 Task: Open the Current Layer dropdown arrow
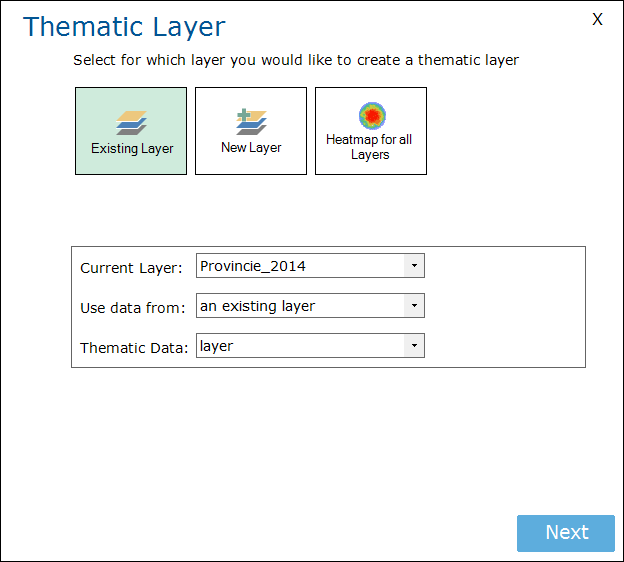pos(414,265)
